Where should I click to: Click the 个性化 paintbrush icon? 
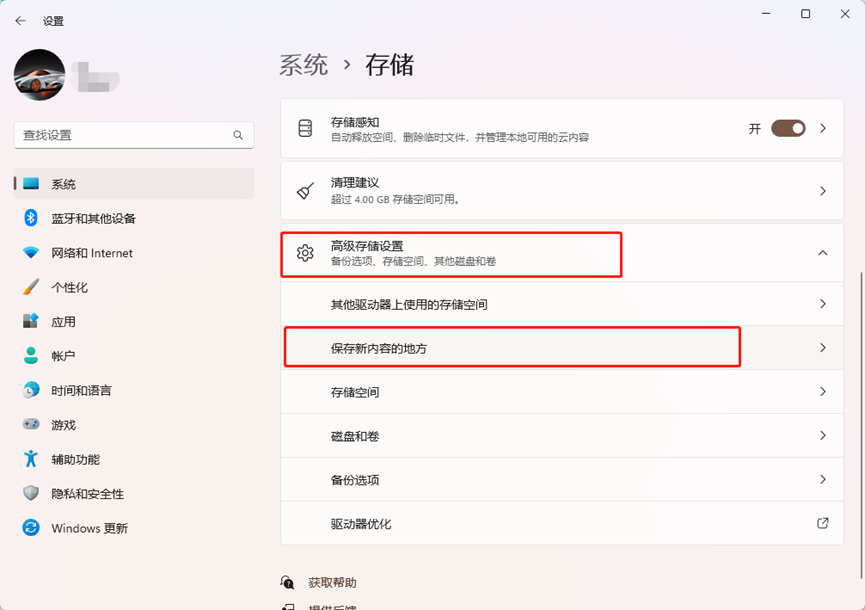click(31, 287)
